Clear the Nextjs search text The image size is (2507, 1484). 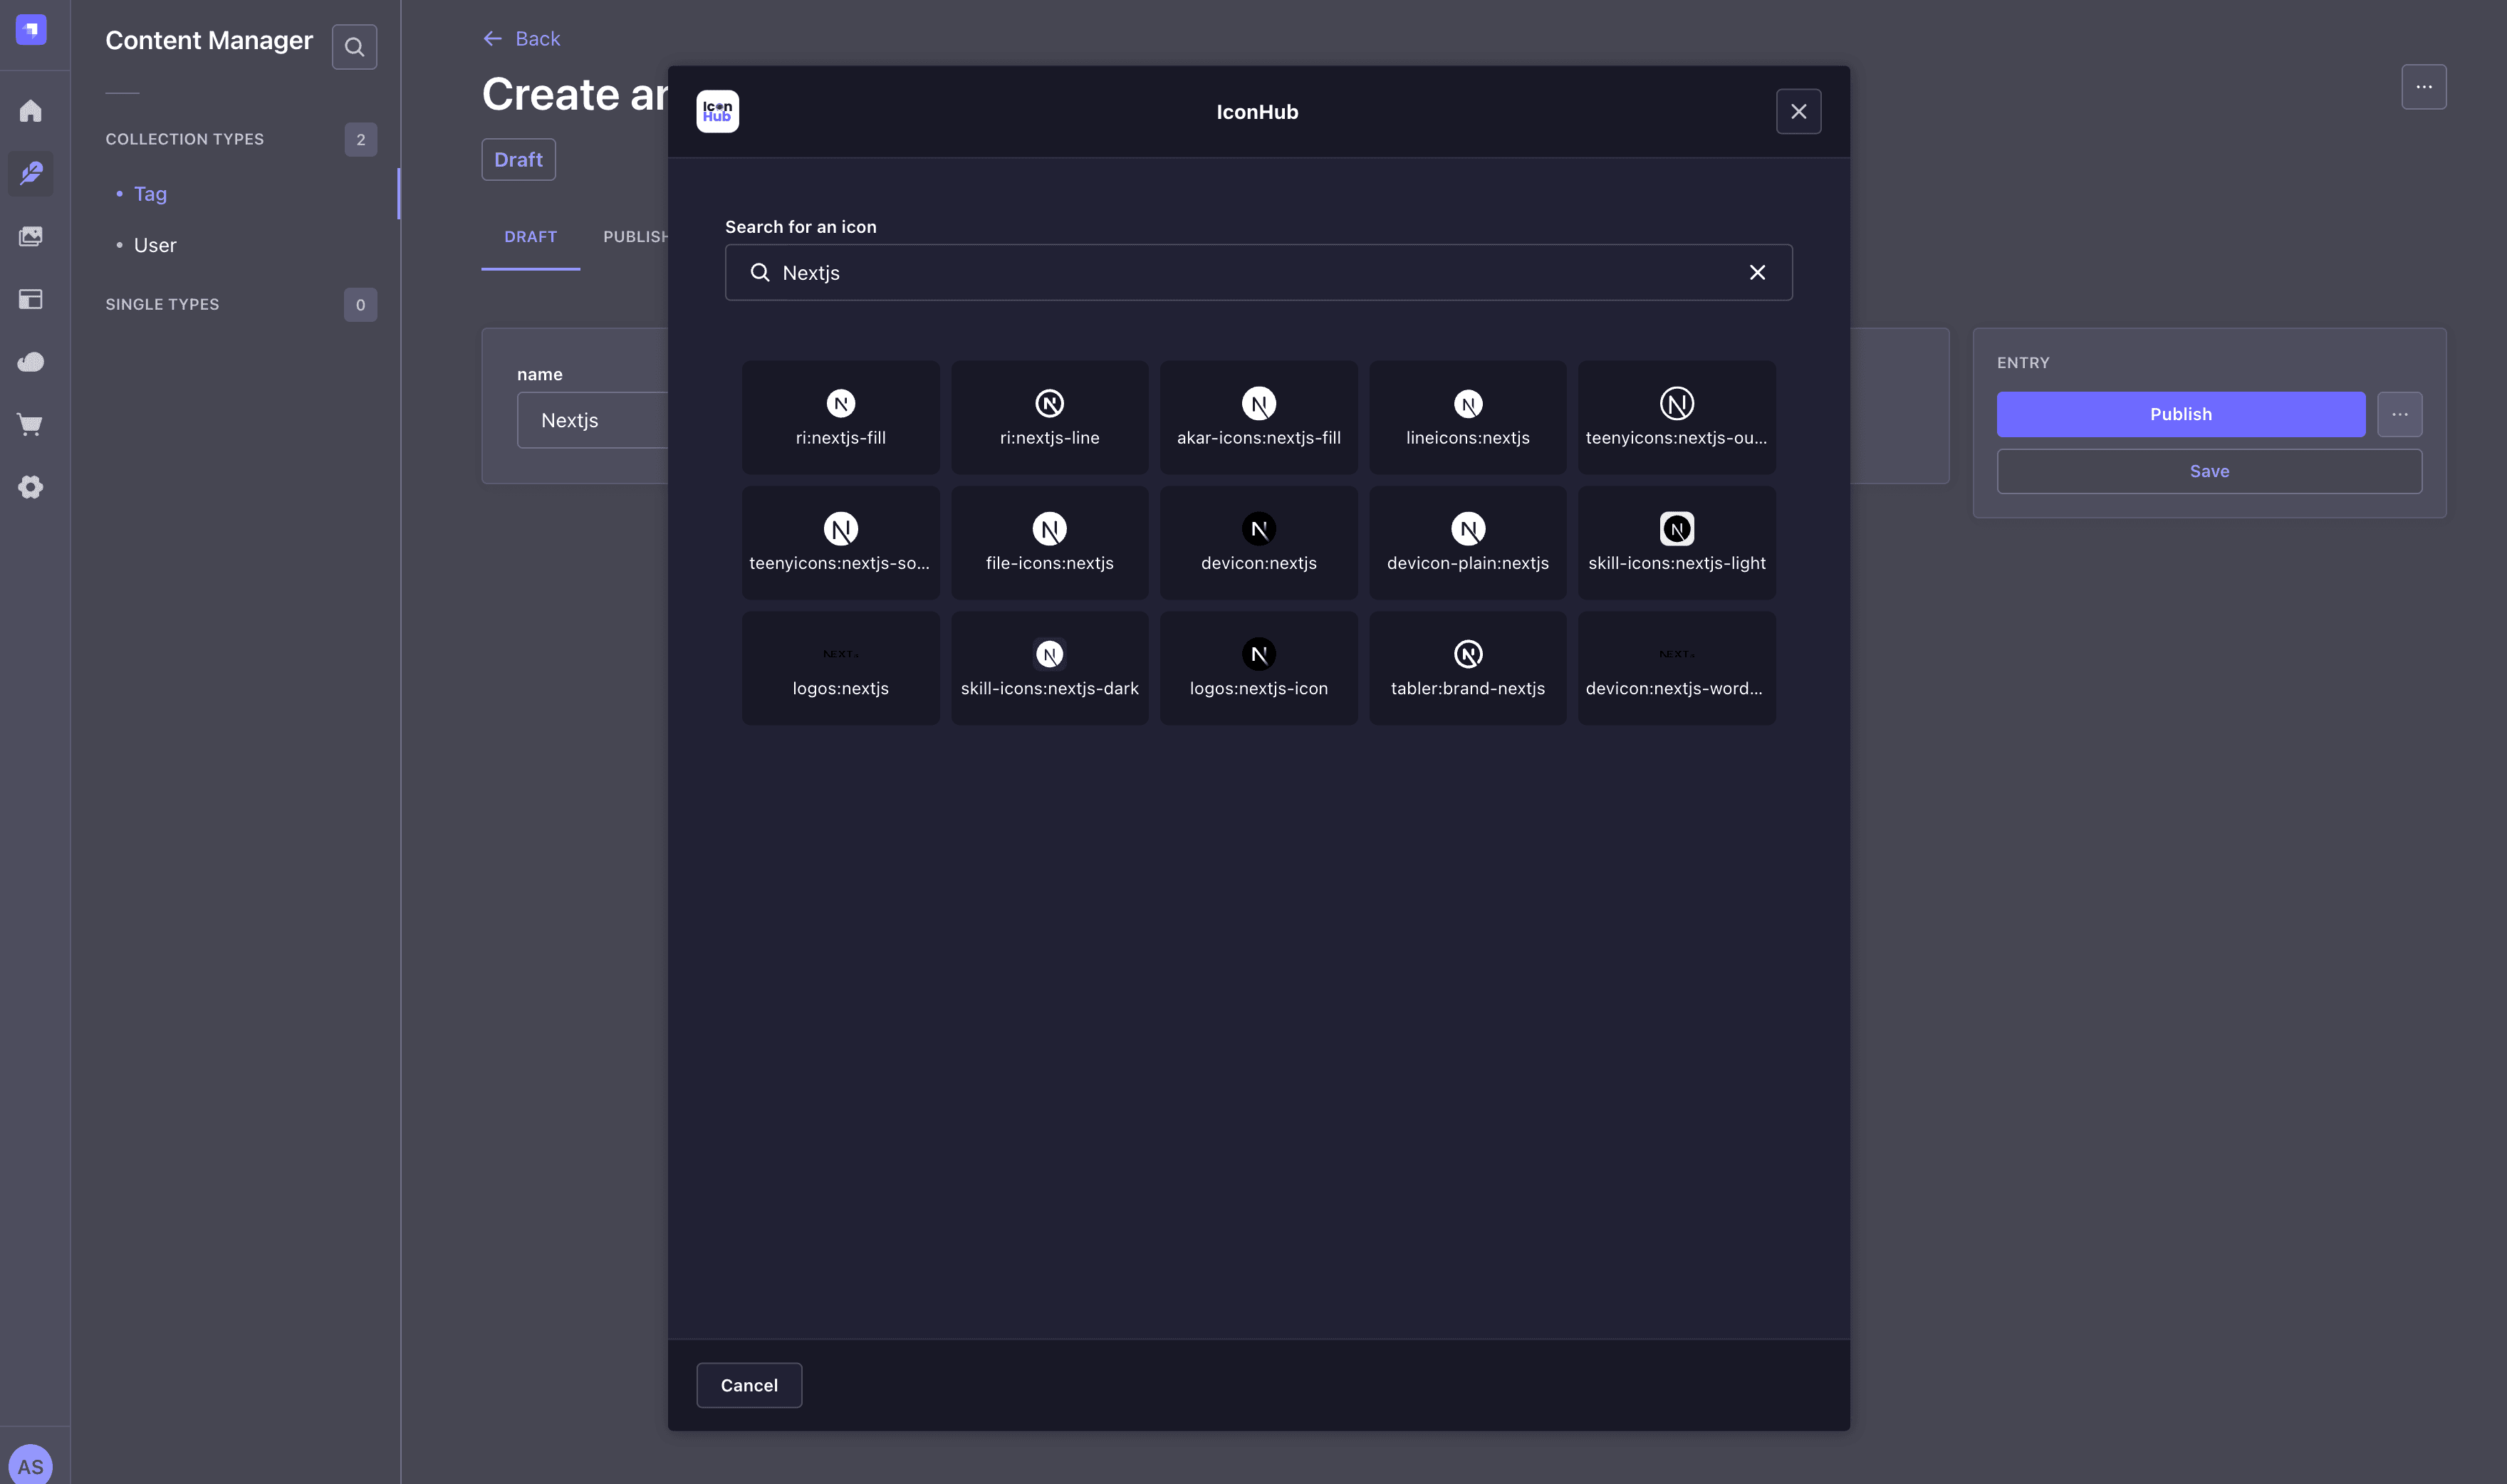pyautogui.click(x=1756, y=272)
